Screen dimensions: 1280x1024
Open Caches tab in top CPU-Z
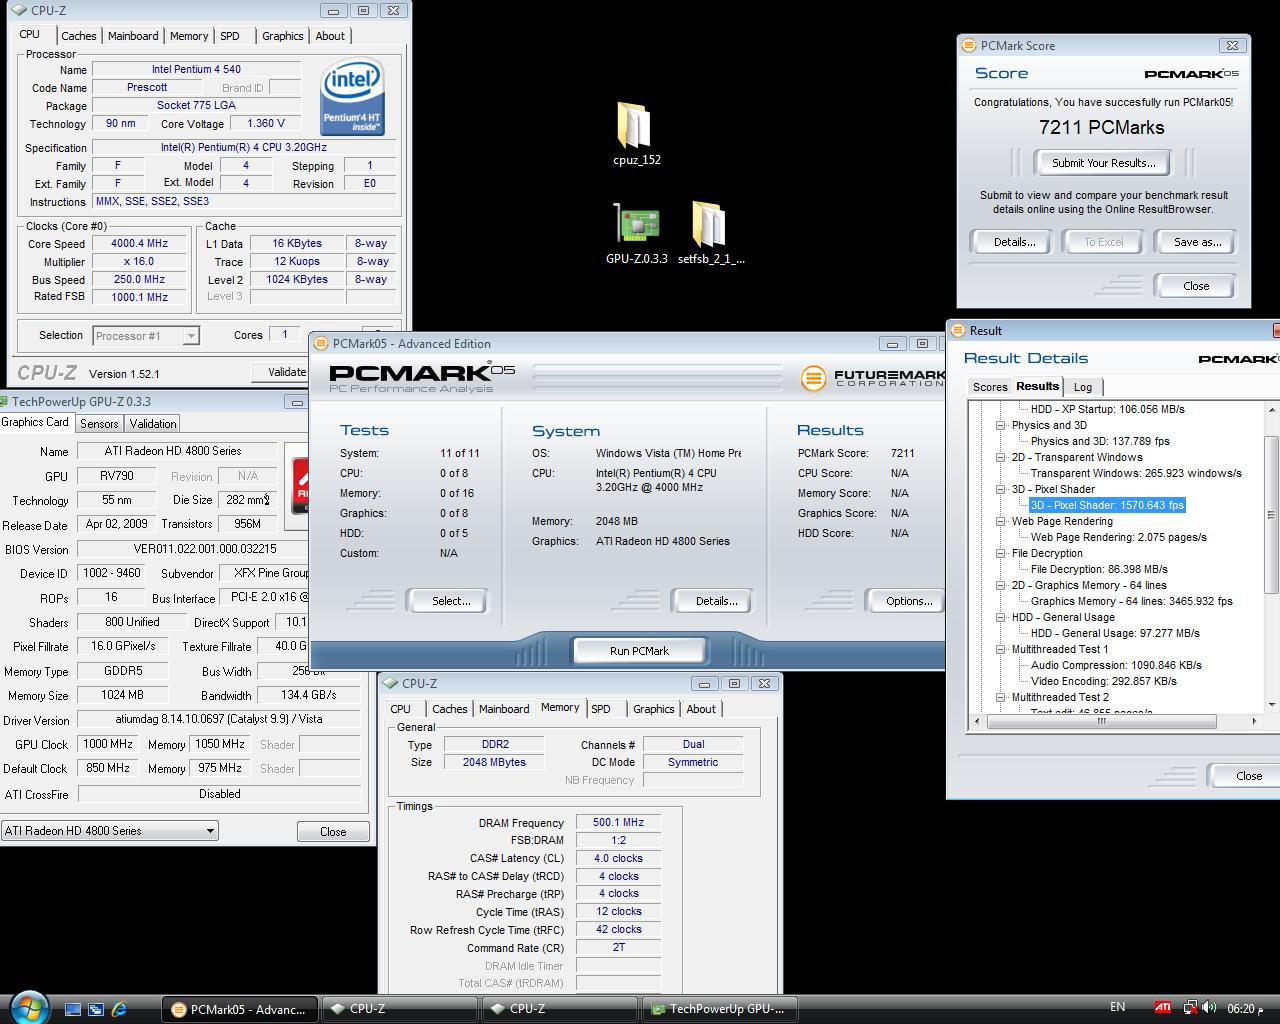78,36
